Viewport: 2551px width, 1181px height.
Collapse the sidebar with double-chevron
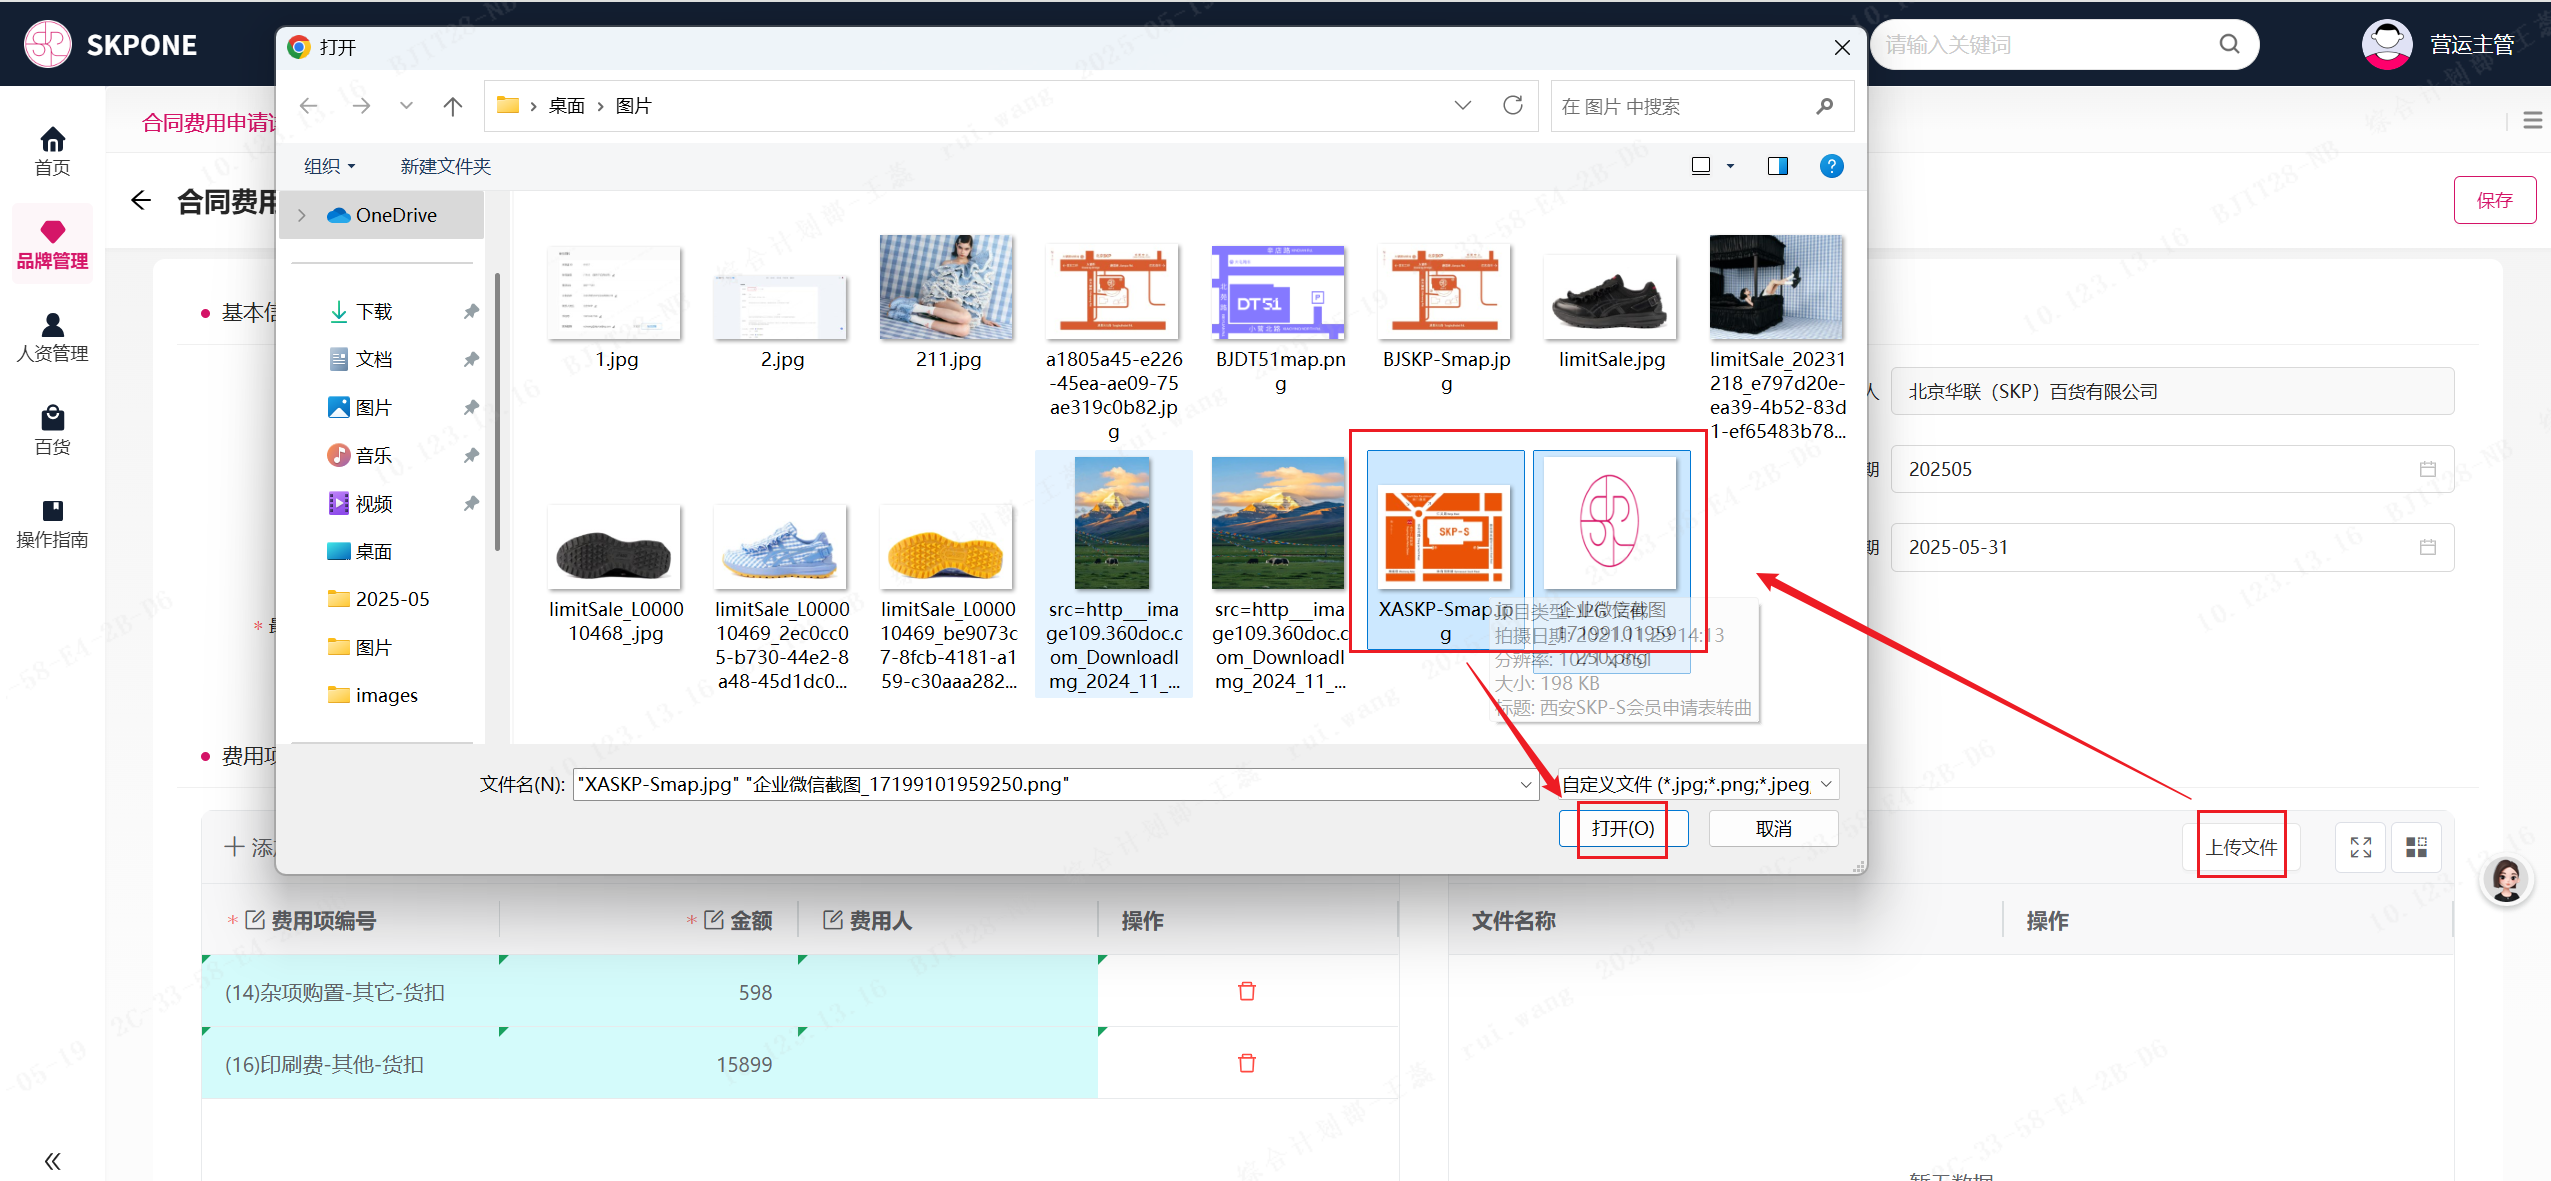click(x=52, y=1160)
